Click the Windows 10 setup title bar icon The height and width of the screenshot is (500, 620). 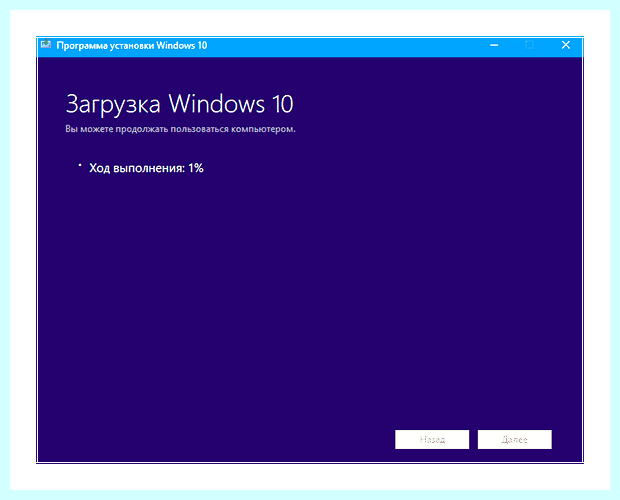point(46,44)
